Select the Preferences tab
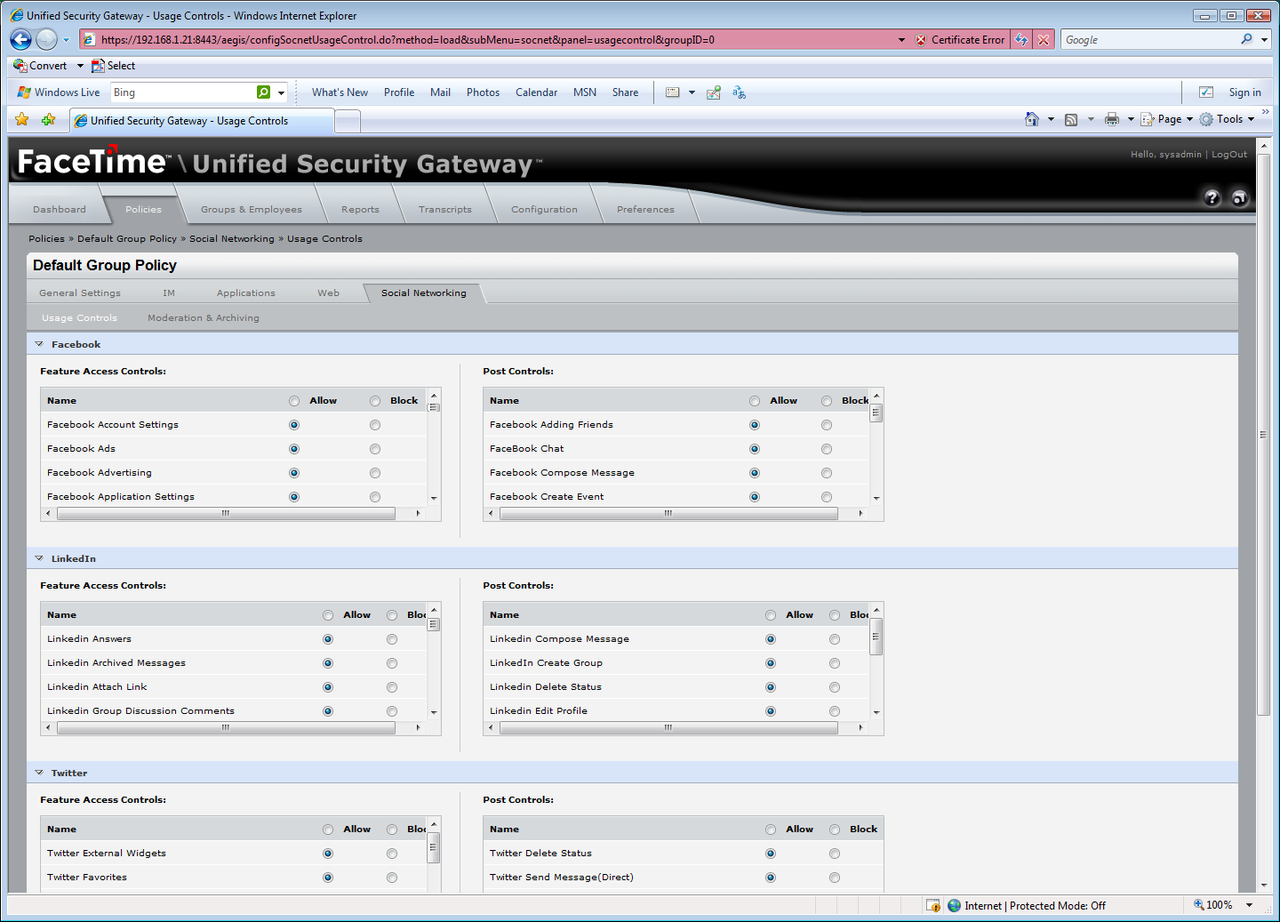 pos(645,210)
